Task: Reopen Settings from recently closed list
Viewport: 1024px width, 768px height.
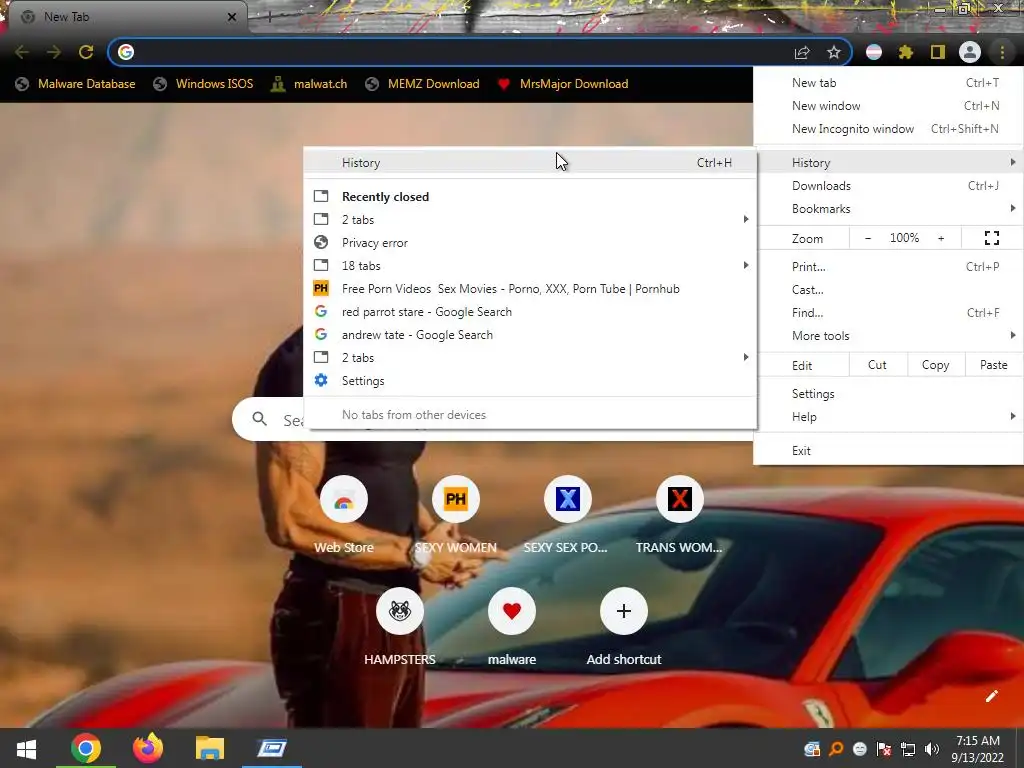Action: coord(530,381)
